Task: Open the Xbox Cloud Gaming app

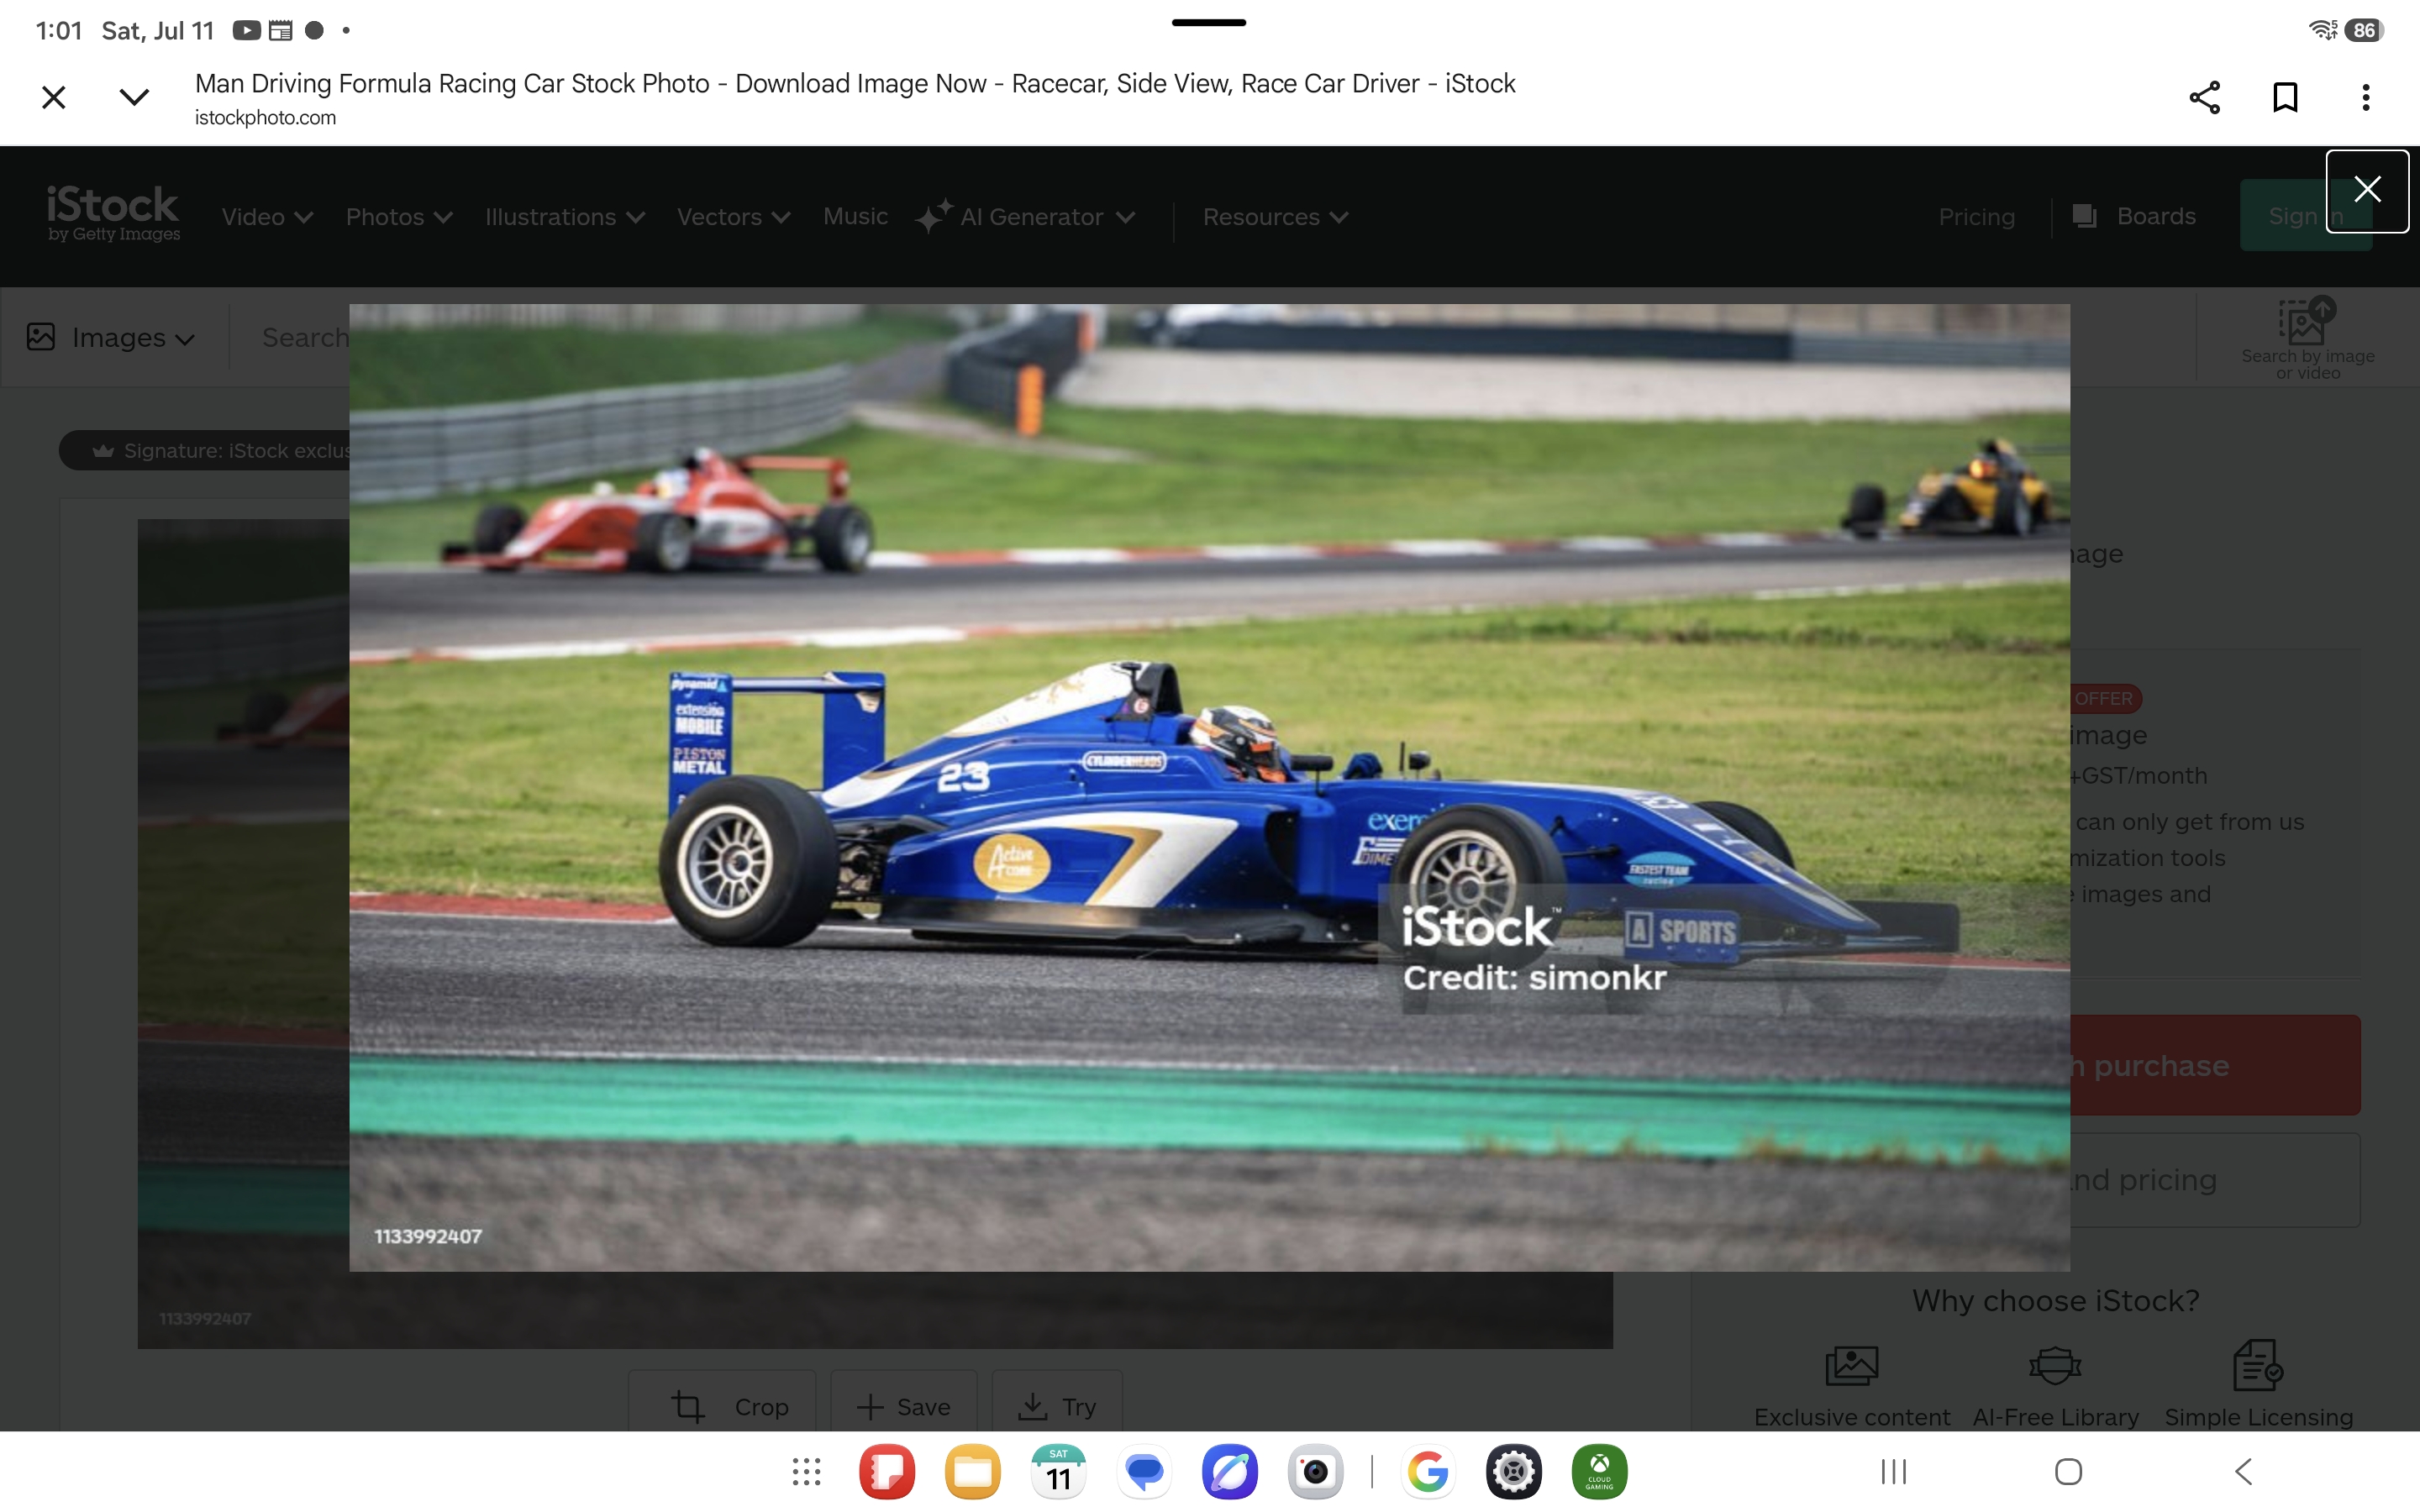Action: click(x=1600, y=1472)
